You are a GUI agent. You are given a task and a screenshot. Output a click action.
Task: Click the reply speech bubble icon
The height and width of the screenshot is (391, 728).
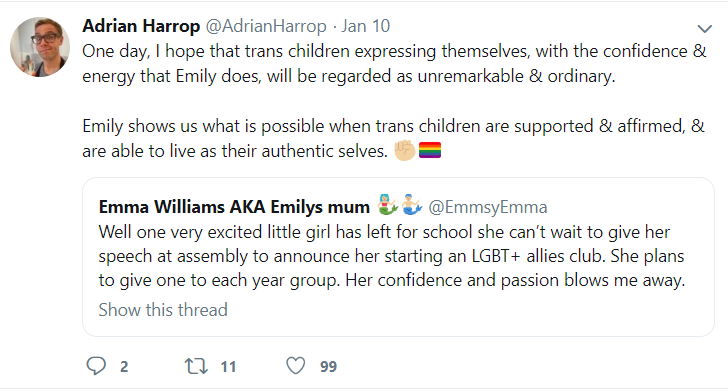coord(96,366)
